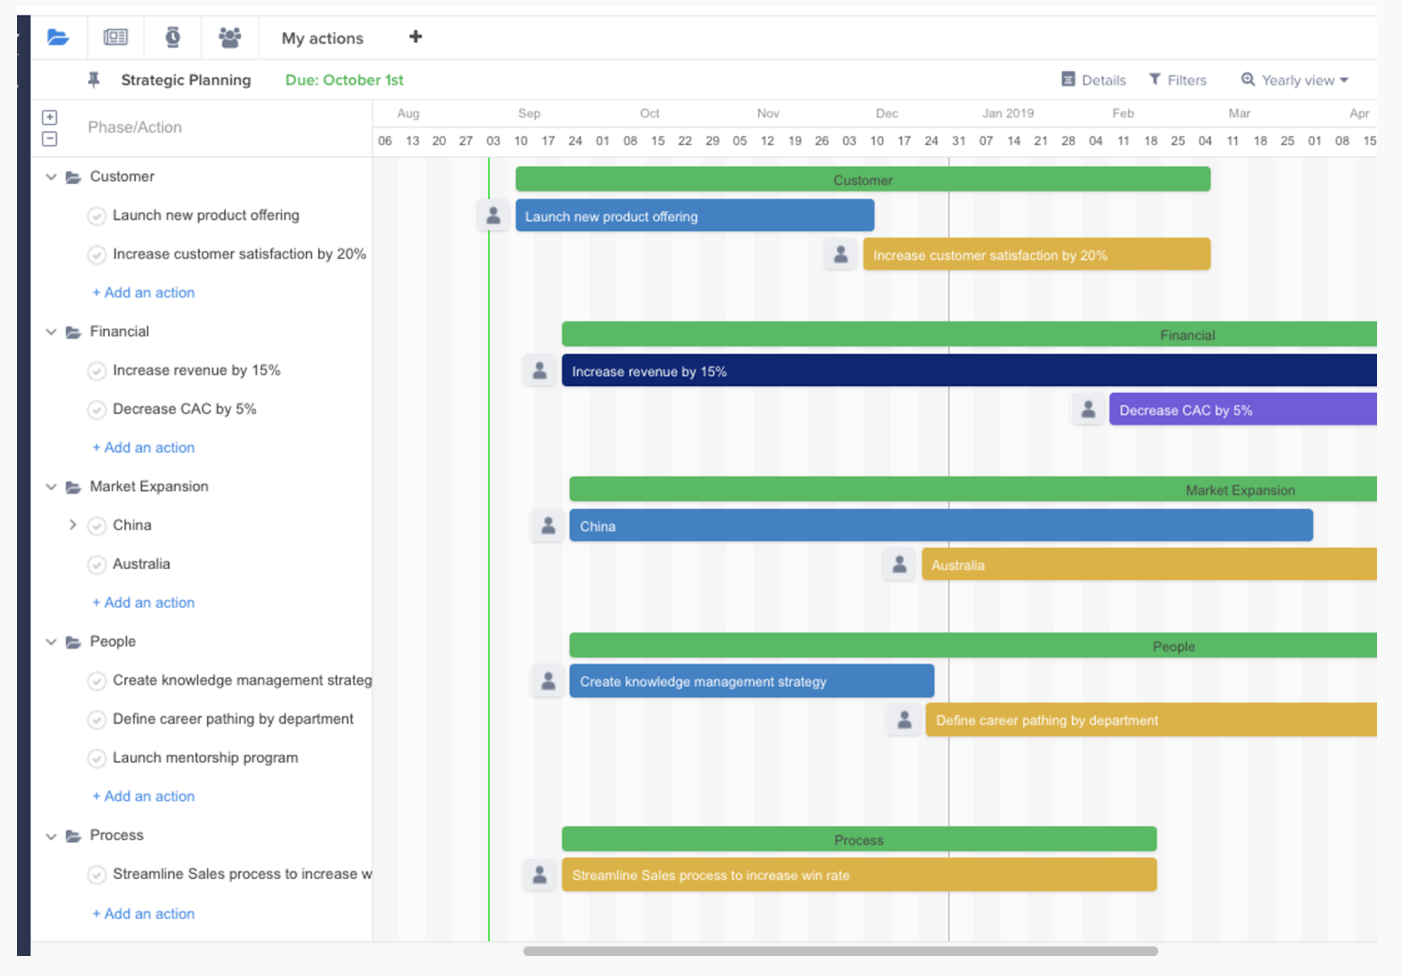Select the yellow Australia bar

(1149, 565)
